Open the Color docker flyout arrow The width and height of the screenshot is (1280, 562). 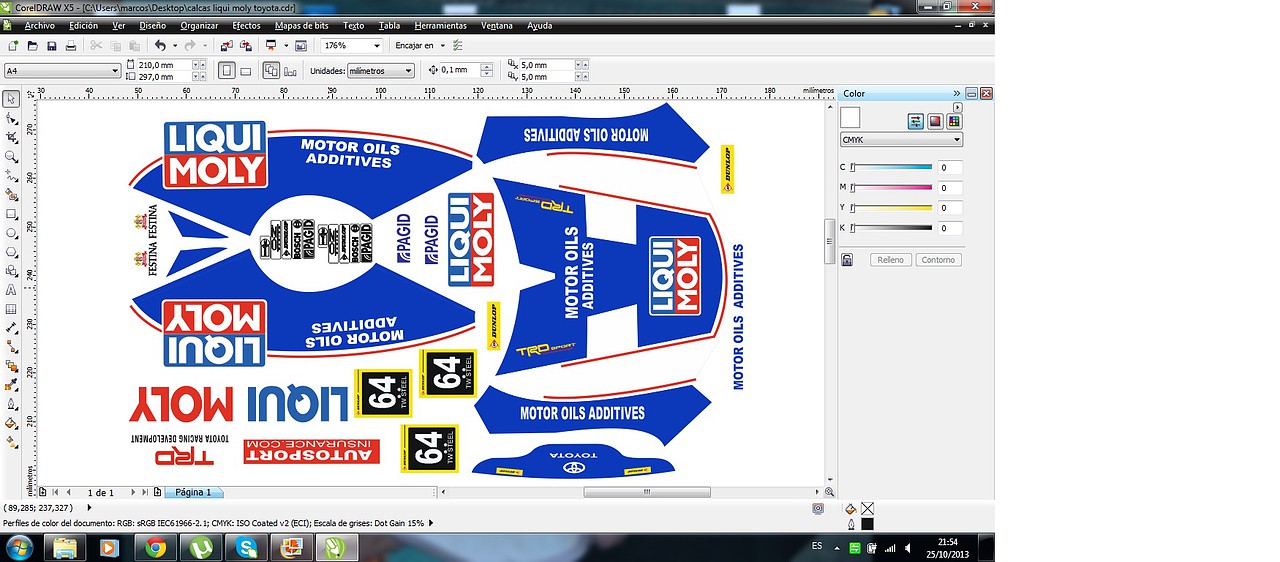[958, 107]
